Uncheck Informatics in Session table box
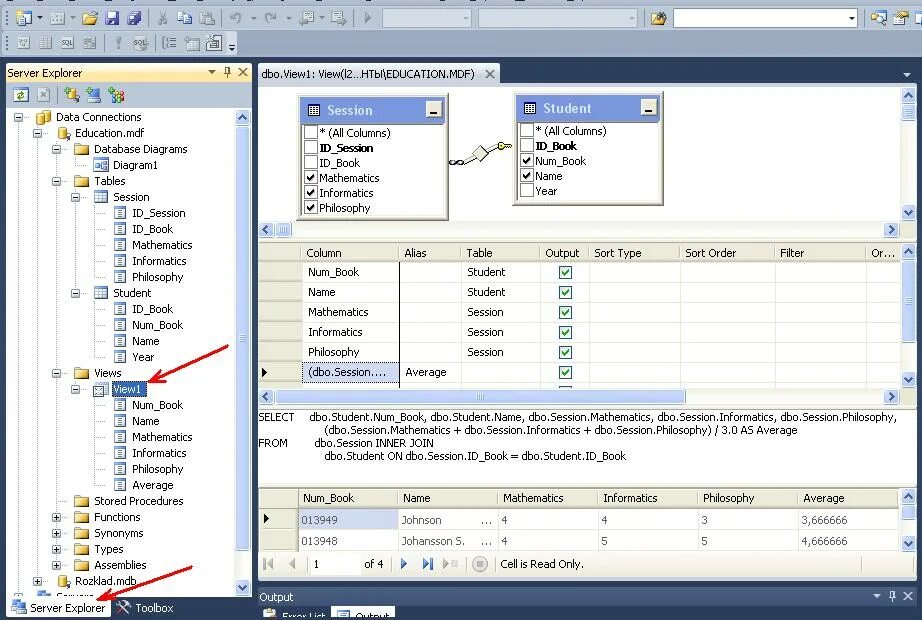This screenshot has height=620, width=922. click(x=311, y=192)
